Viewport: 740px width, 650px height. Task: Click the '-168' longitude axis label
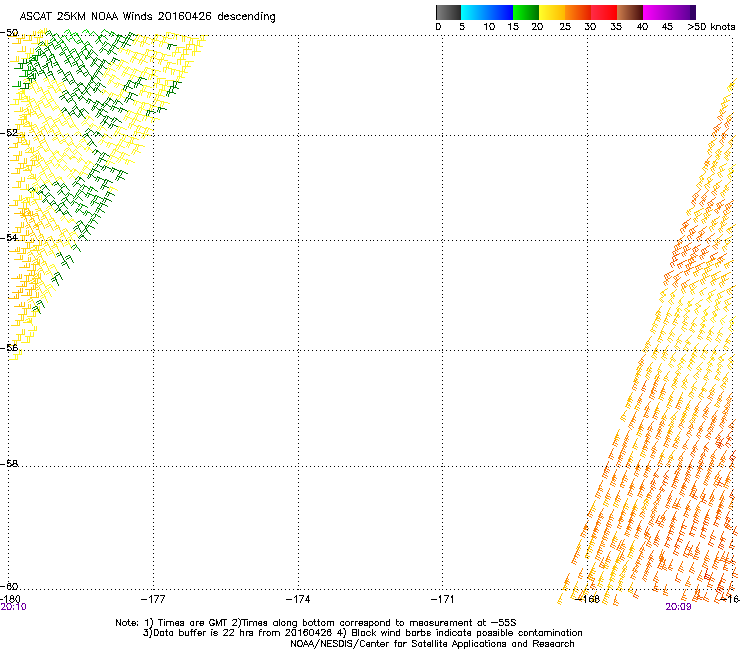point(588,599)
